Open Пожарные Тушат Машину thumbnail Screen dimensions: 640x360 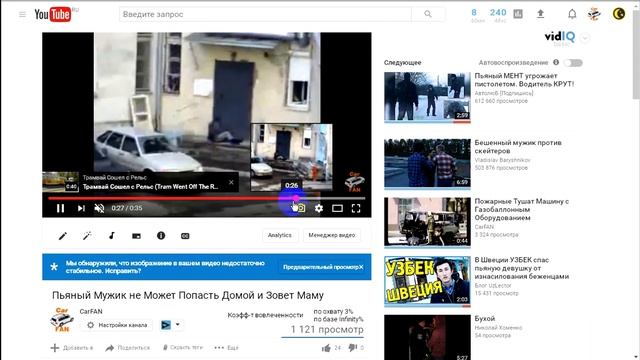click(427, 222)
